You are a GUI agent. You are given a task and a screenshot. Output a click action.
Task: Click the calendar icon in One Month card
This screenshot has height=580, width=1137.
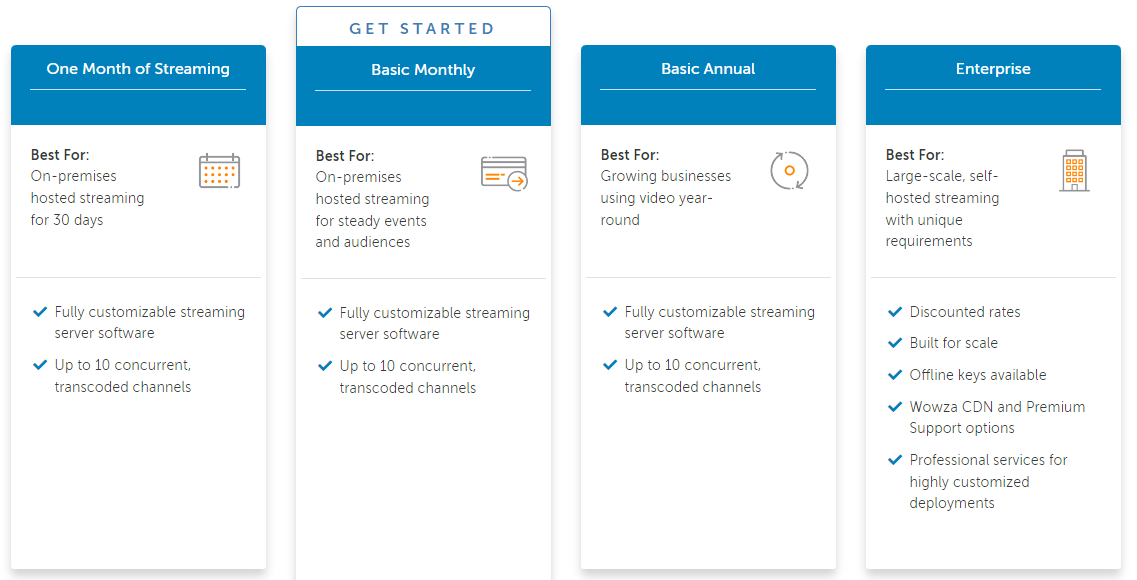tap(220, 171)
